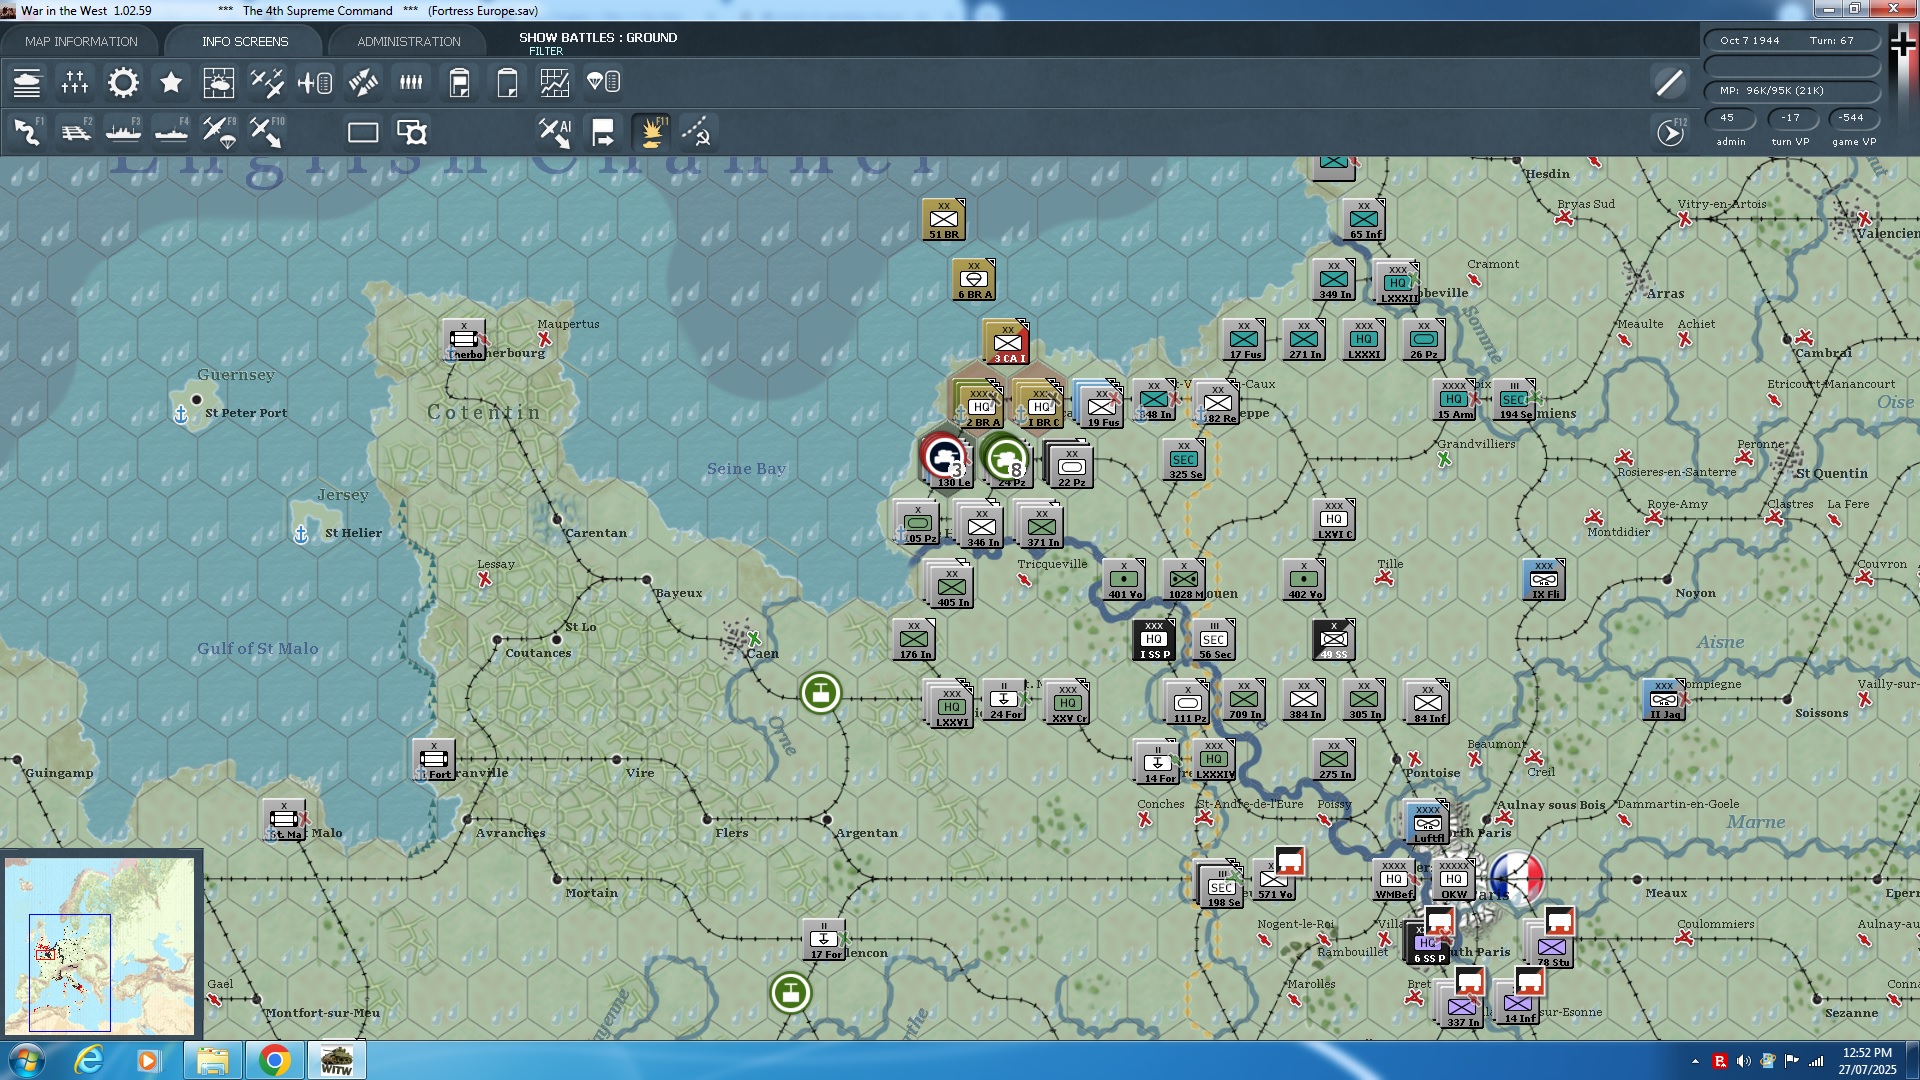Click the Windows Start button
Image resolution: width=1920 pixels, height=1080 pixels.
click(x=26, y=1060)
